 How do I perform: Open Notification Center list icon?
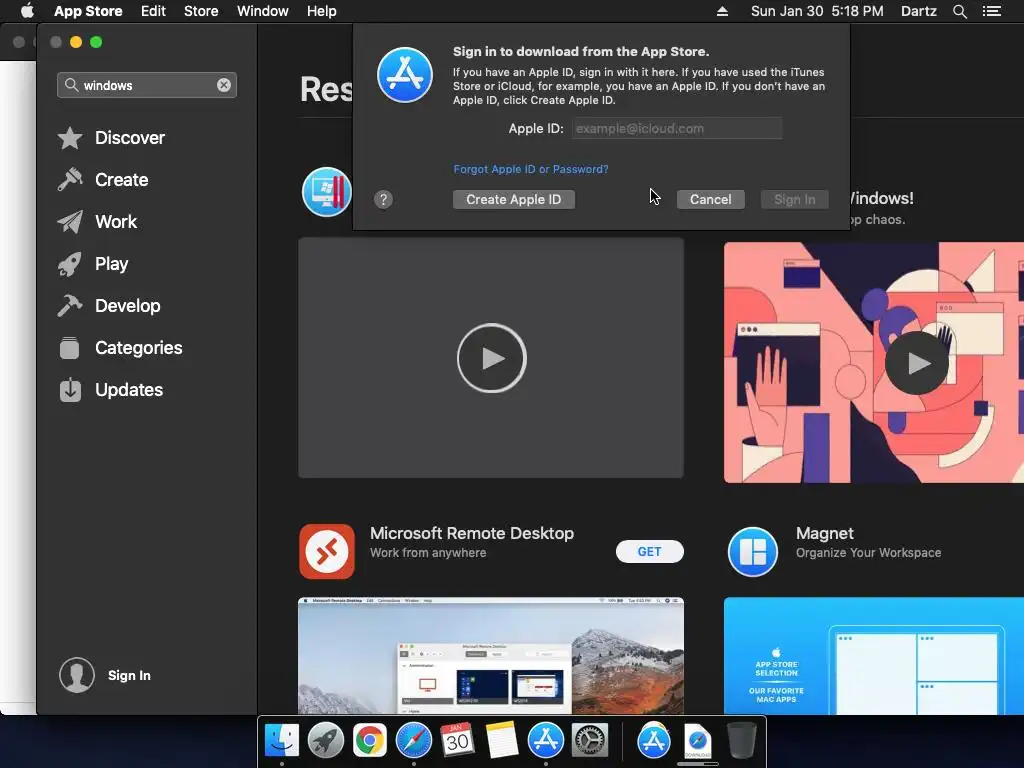tap(992, 11)
